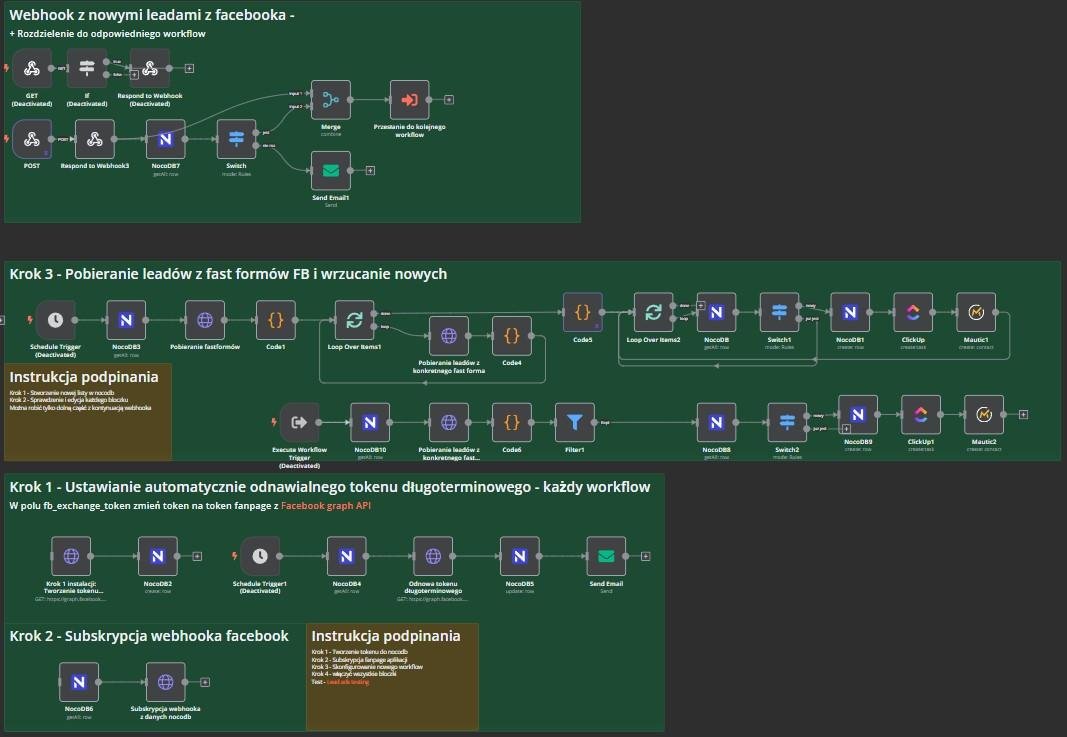
Task: Select the Subskrypcja webhooka z danych nocodb node
Action: [x=165, y=682]
